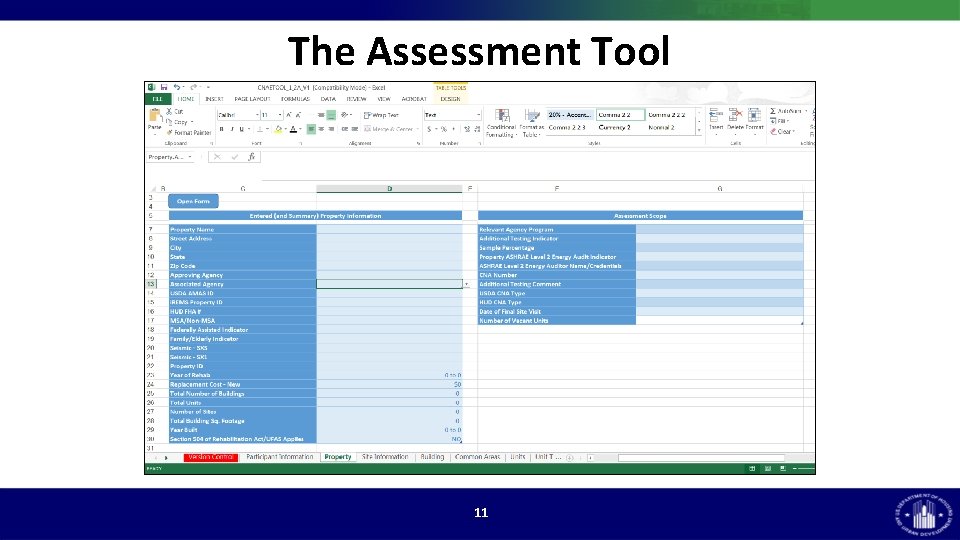Screen dimensions: 960x540
Task: Click the Cut scissors command
Action: [174, 111]
